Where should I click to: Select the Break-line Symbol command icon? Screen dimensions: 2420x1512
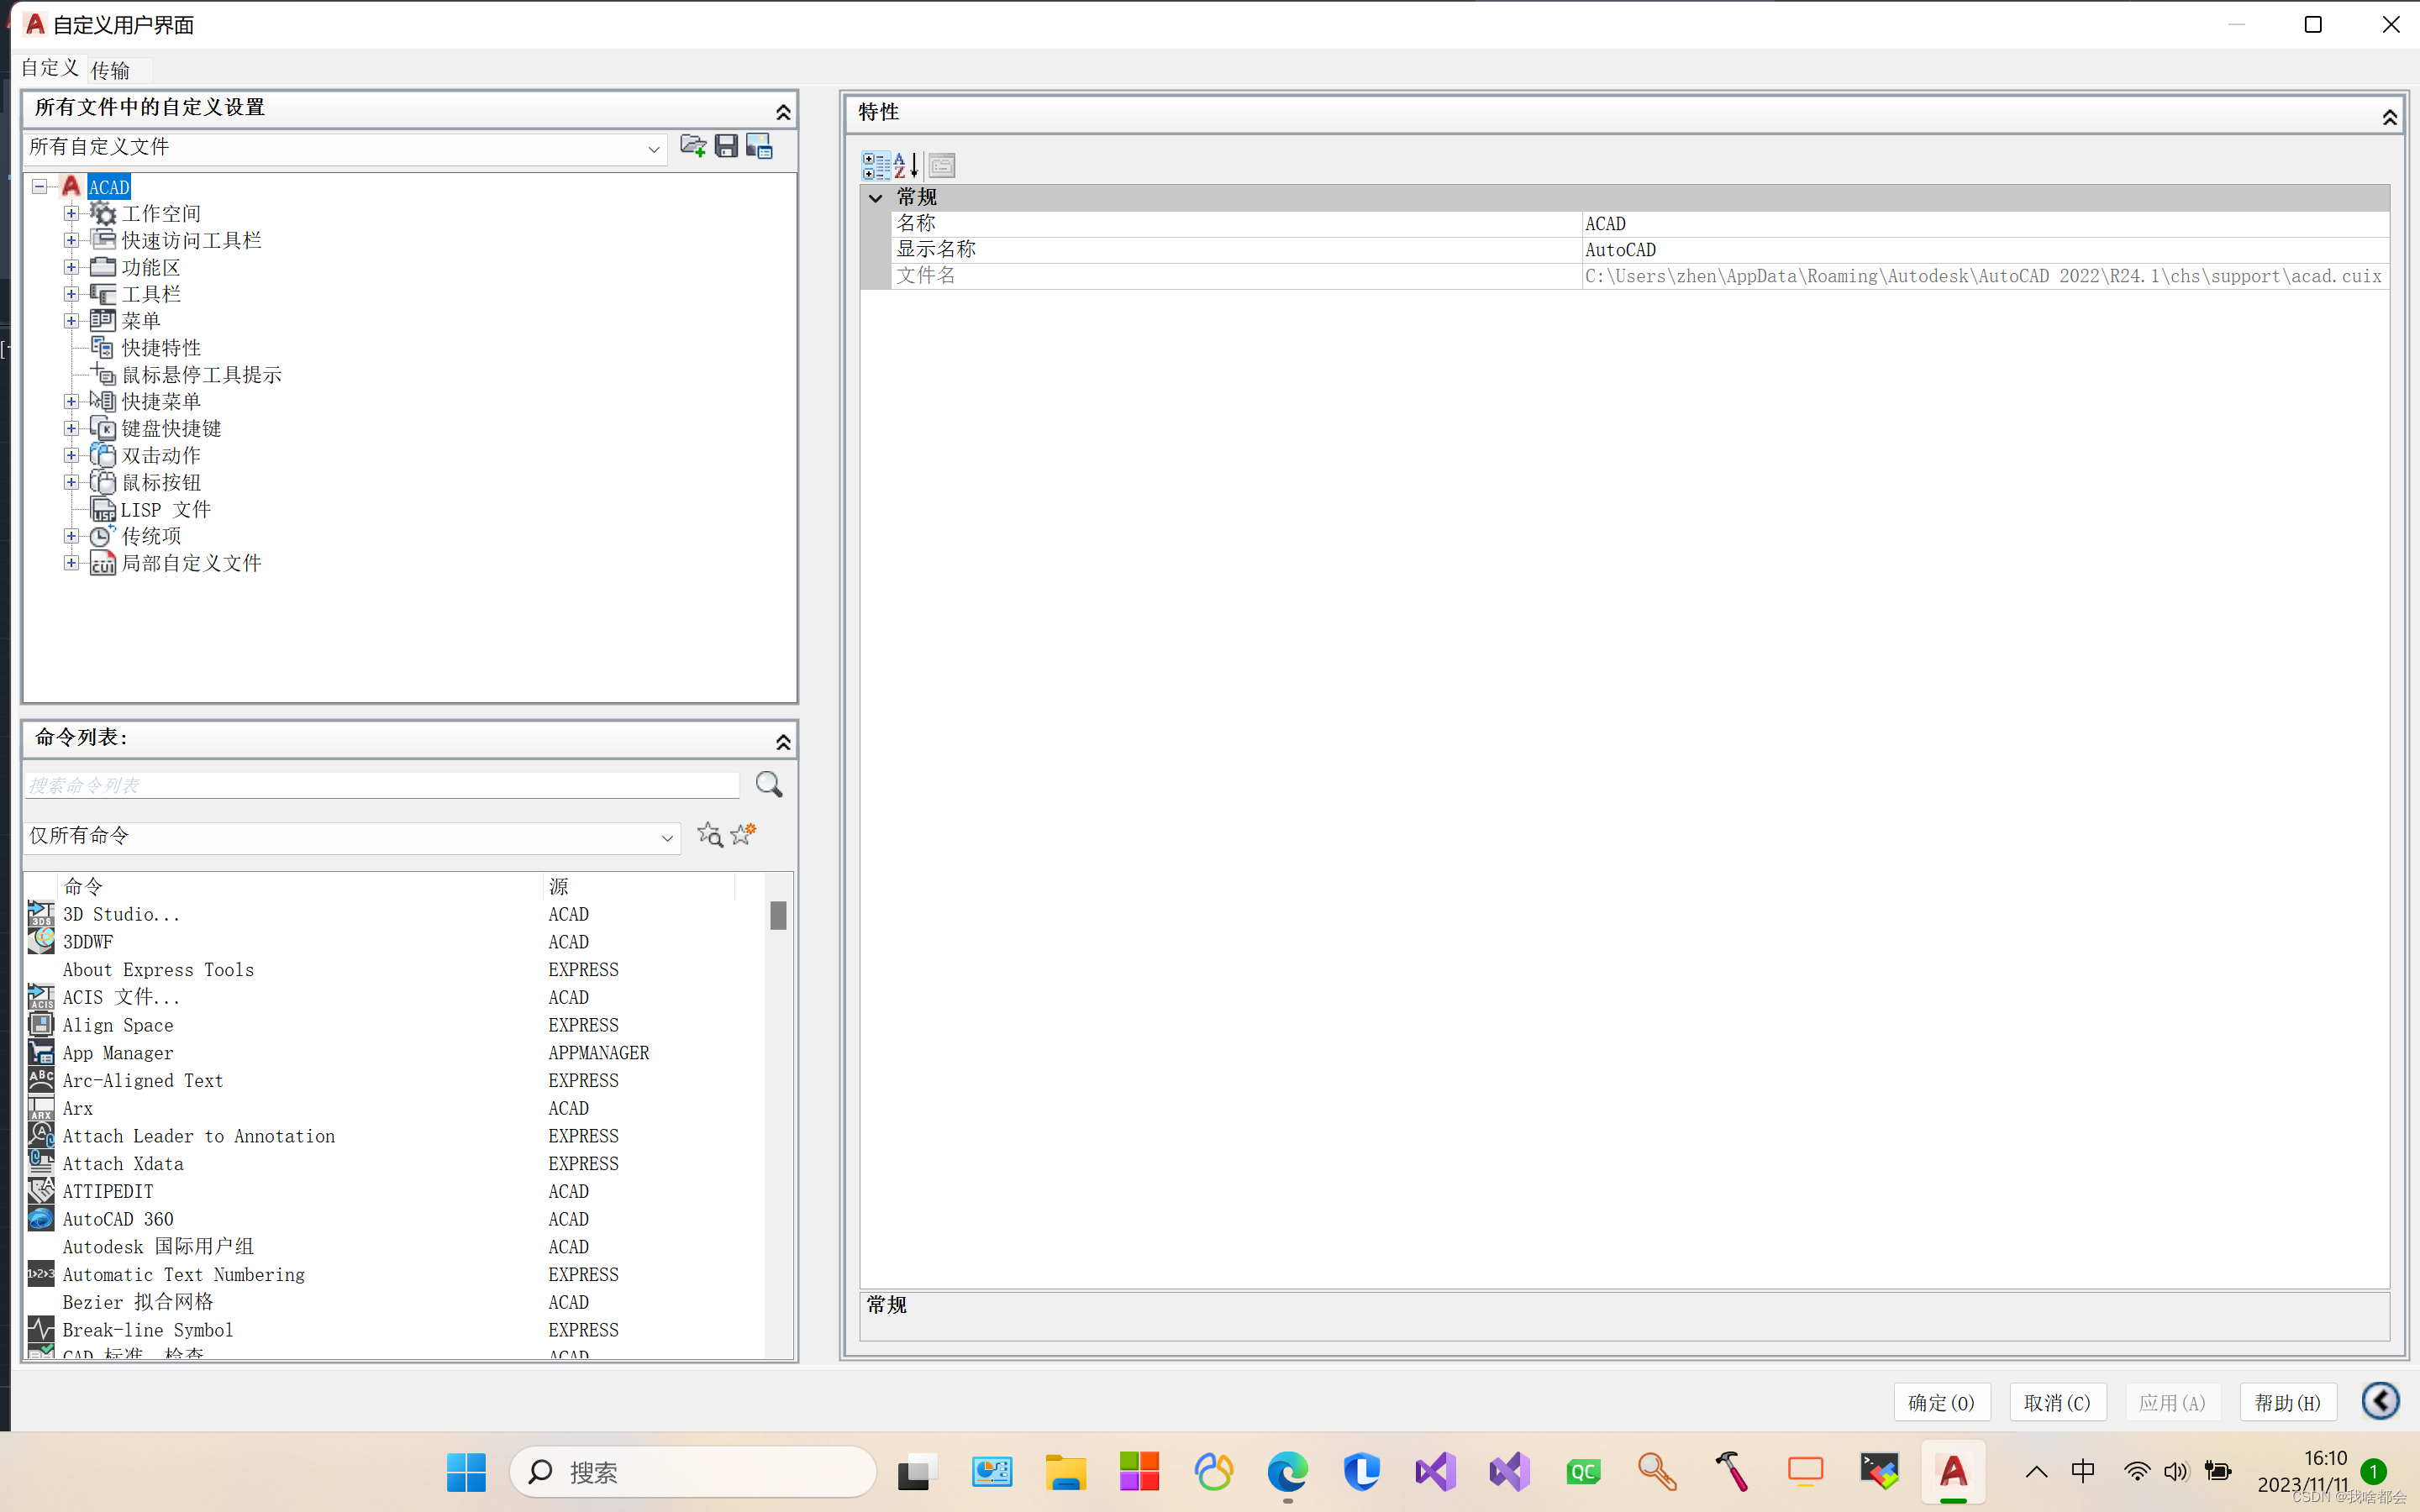pos(41,1330)
